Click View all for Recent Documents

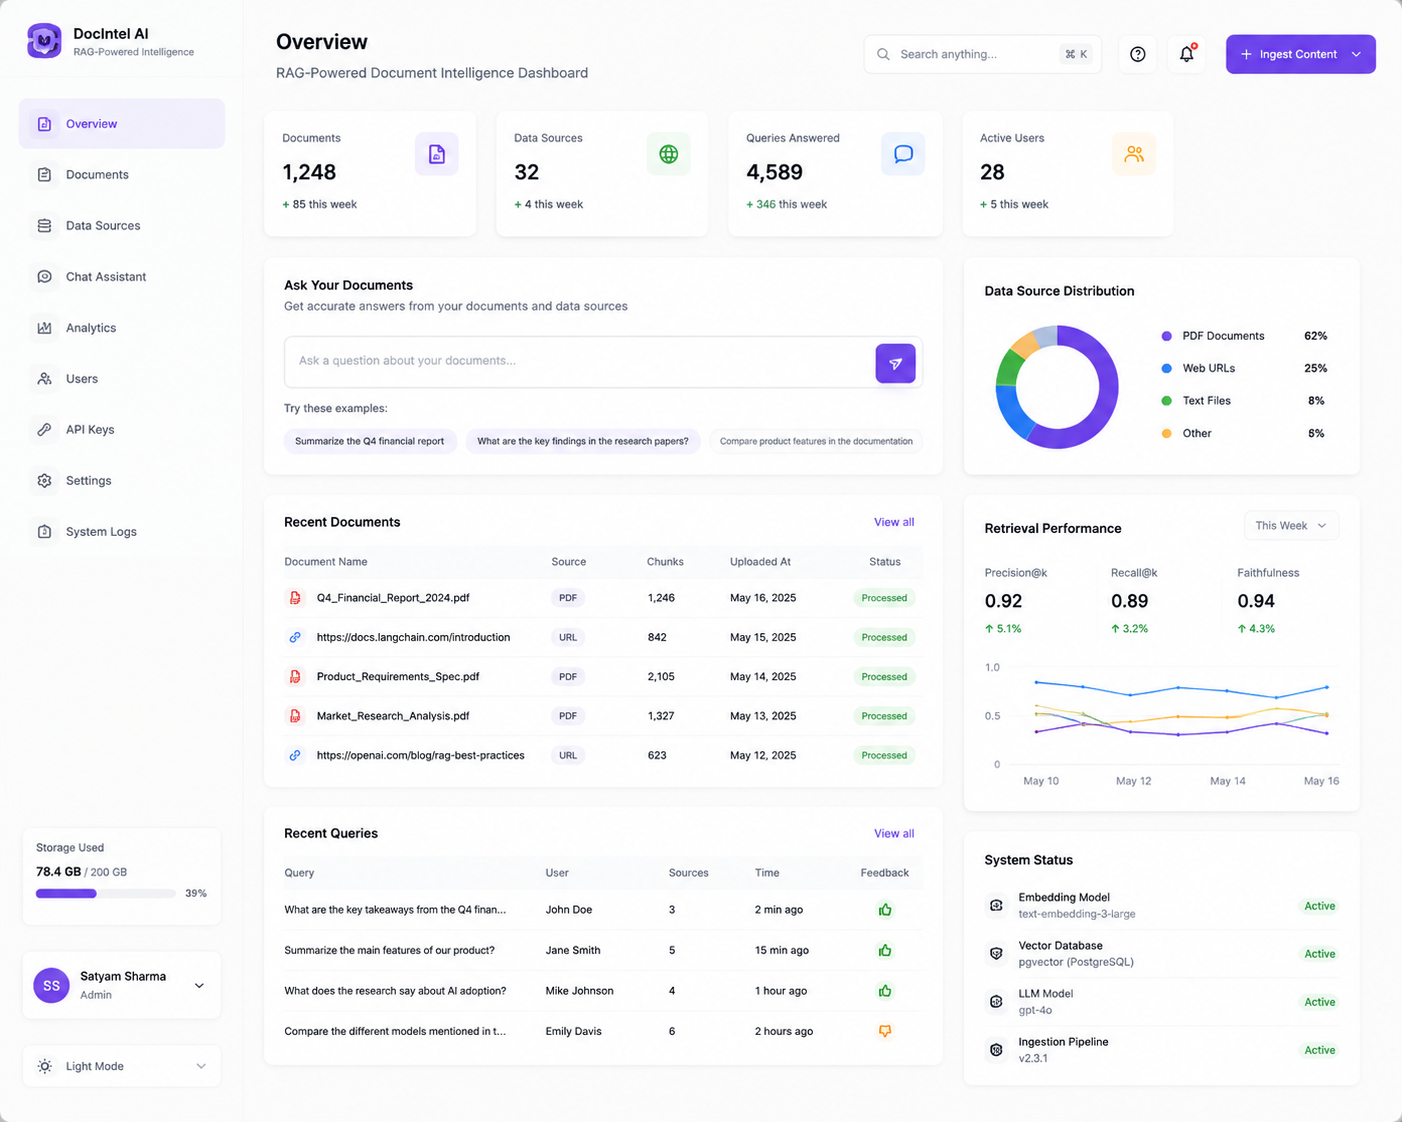point(894,522)
